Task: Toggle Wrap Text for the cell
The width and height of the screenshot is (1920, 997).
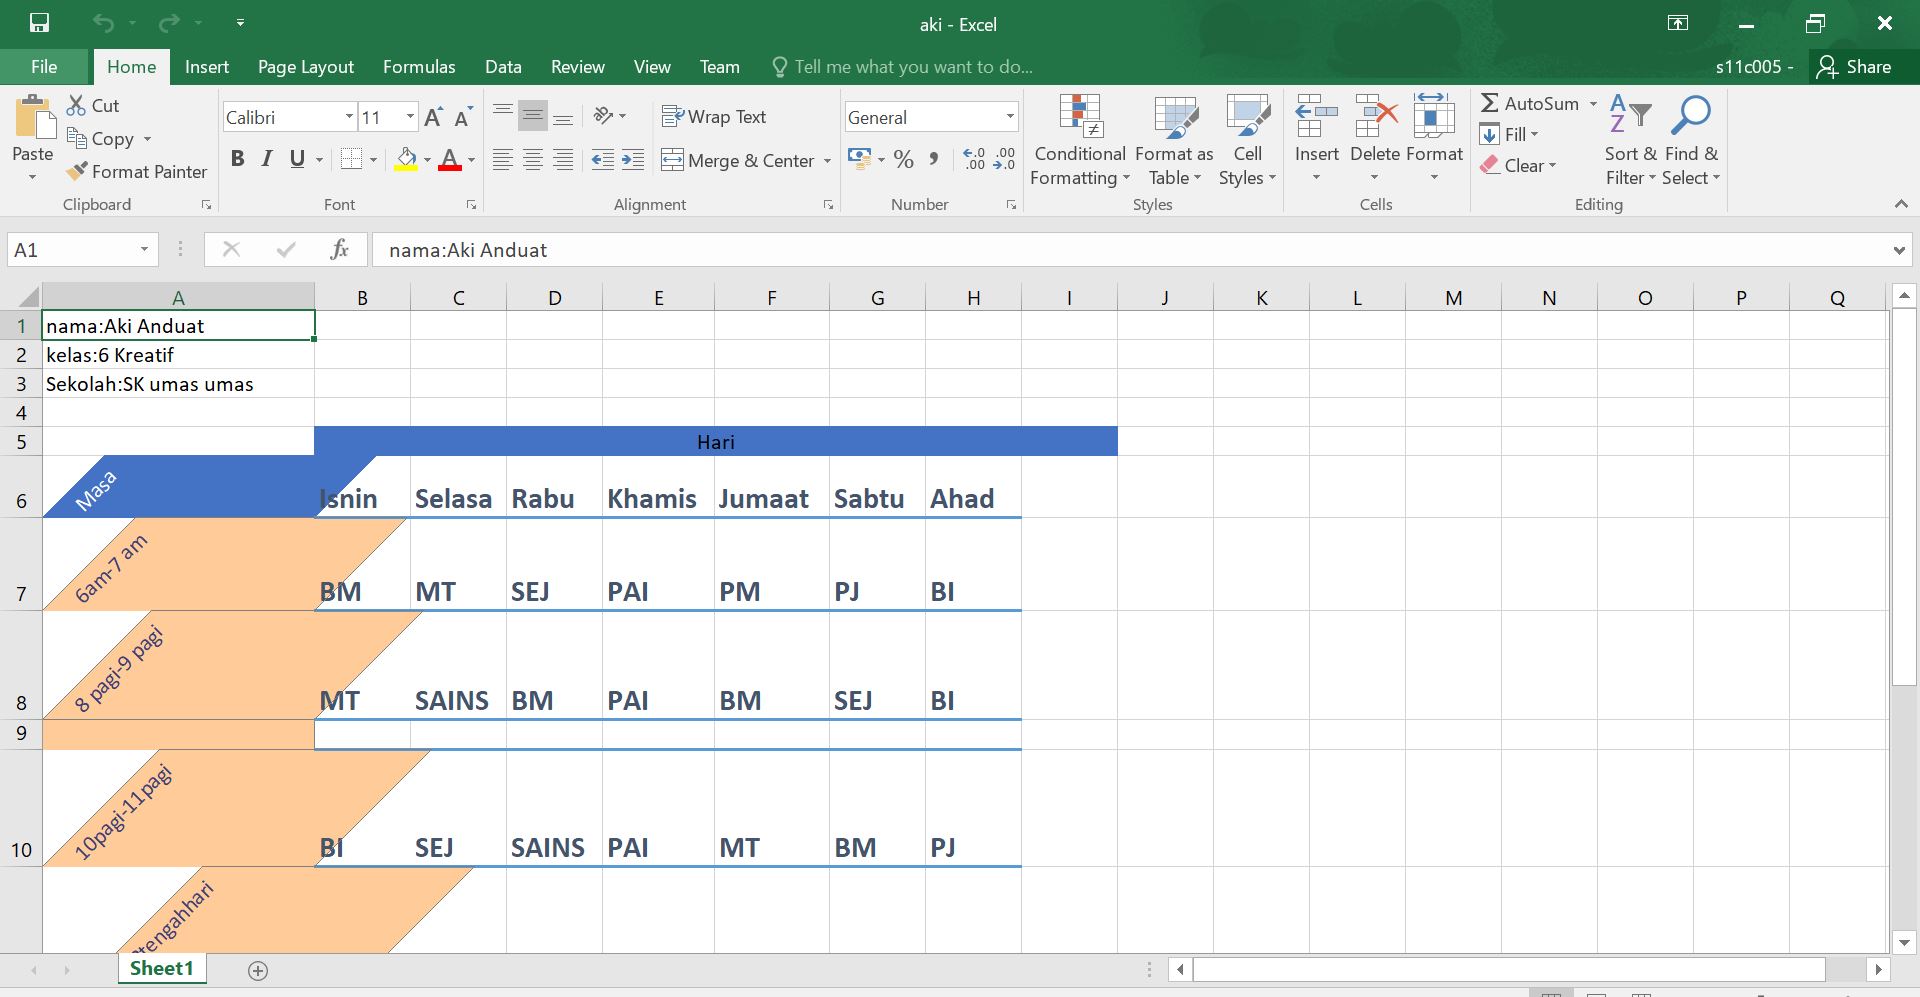Action: [x=714, y=117]
